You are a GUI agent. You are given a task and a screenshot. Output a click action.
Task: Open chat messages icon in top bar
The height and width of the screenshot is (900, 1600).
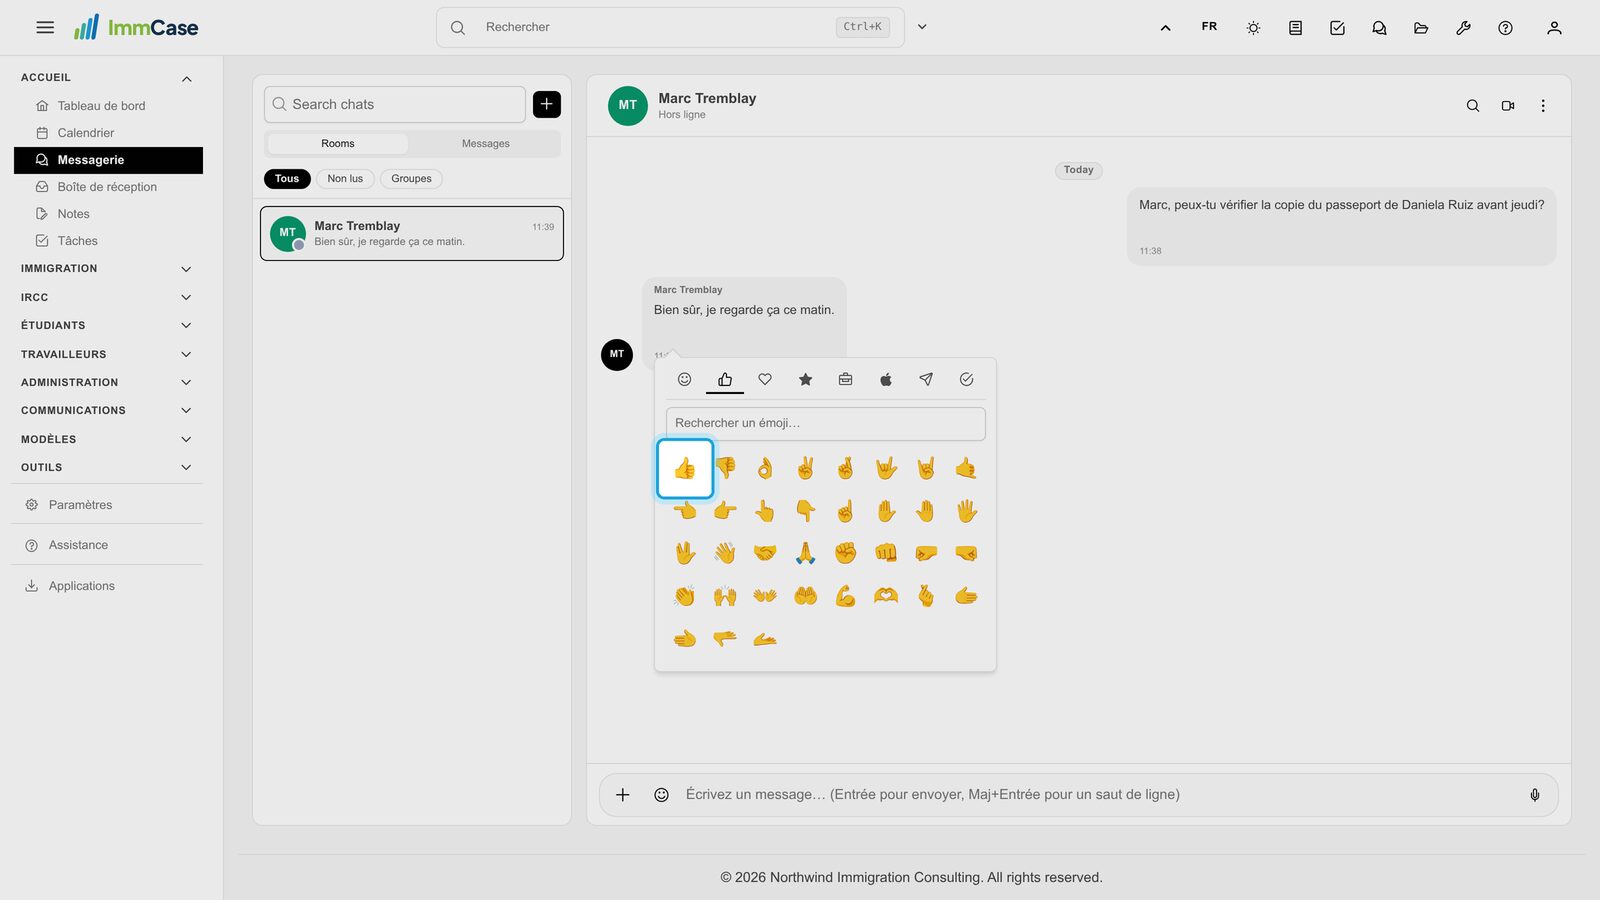pos(1379,28)
